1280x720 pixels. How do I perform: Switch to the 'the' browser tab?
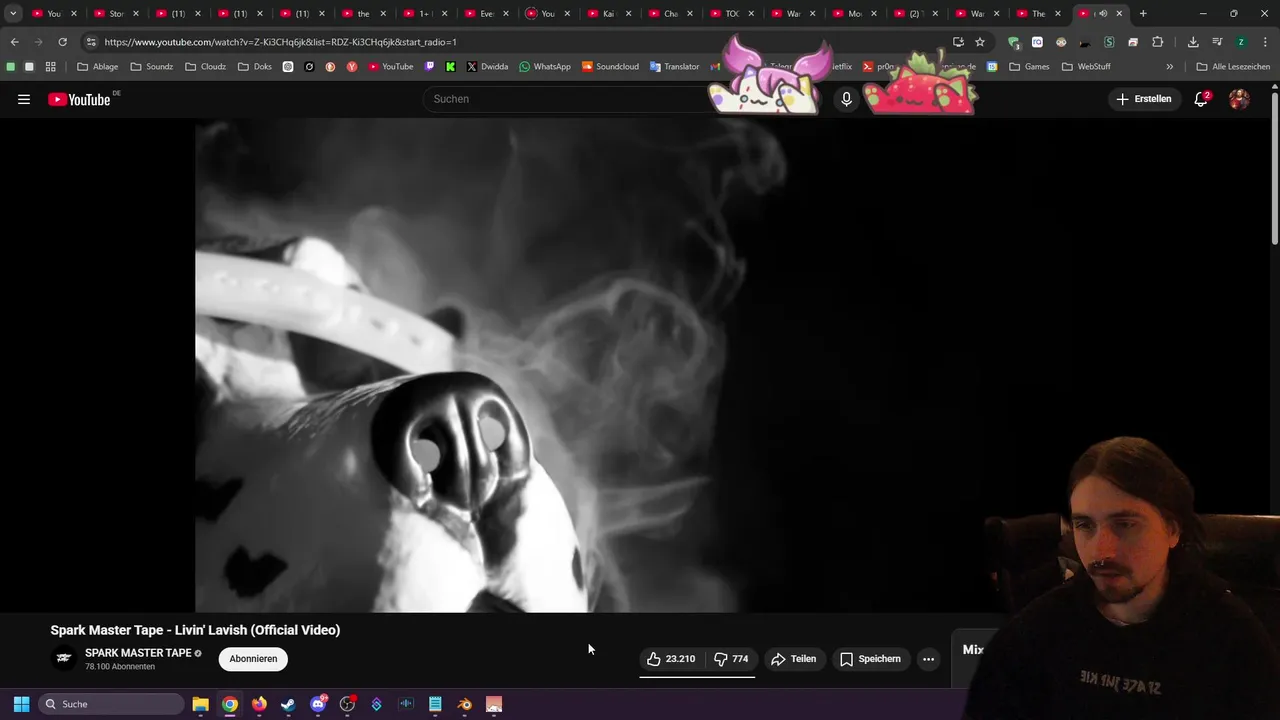point(364,14)
